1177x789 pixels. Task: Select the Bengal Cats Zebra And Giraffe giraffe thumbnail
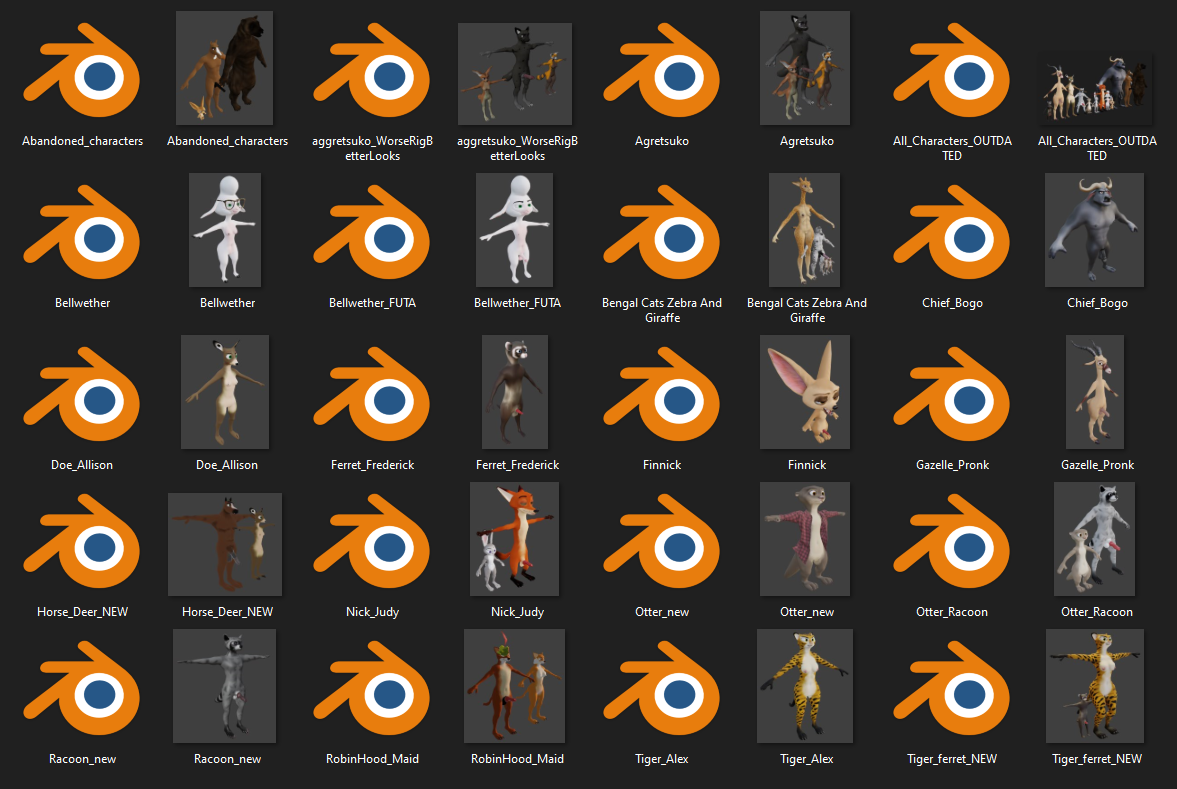point(804,230)
